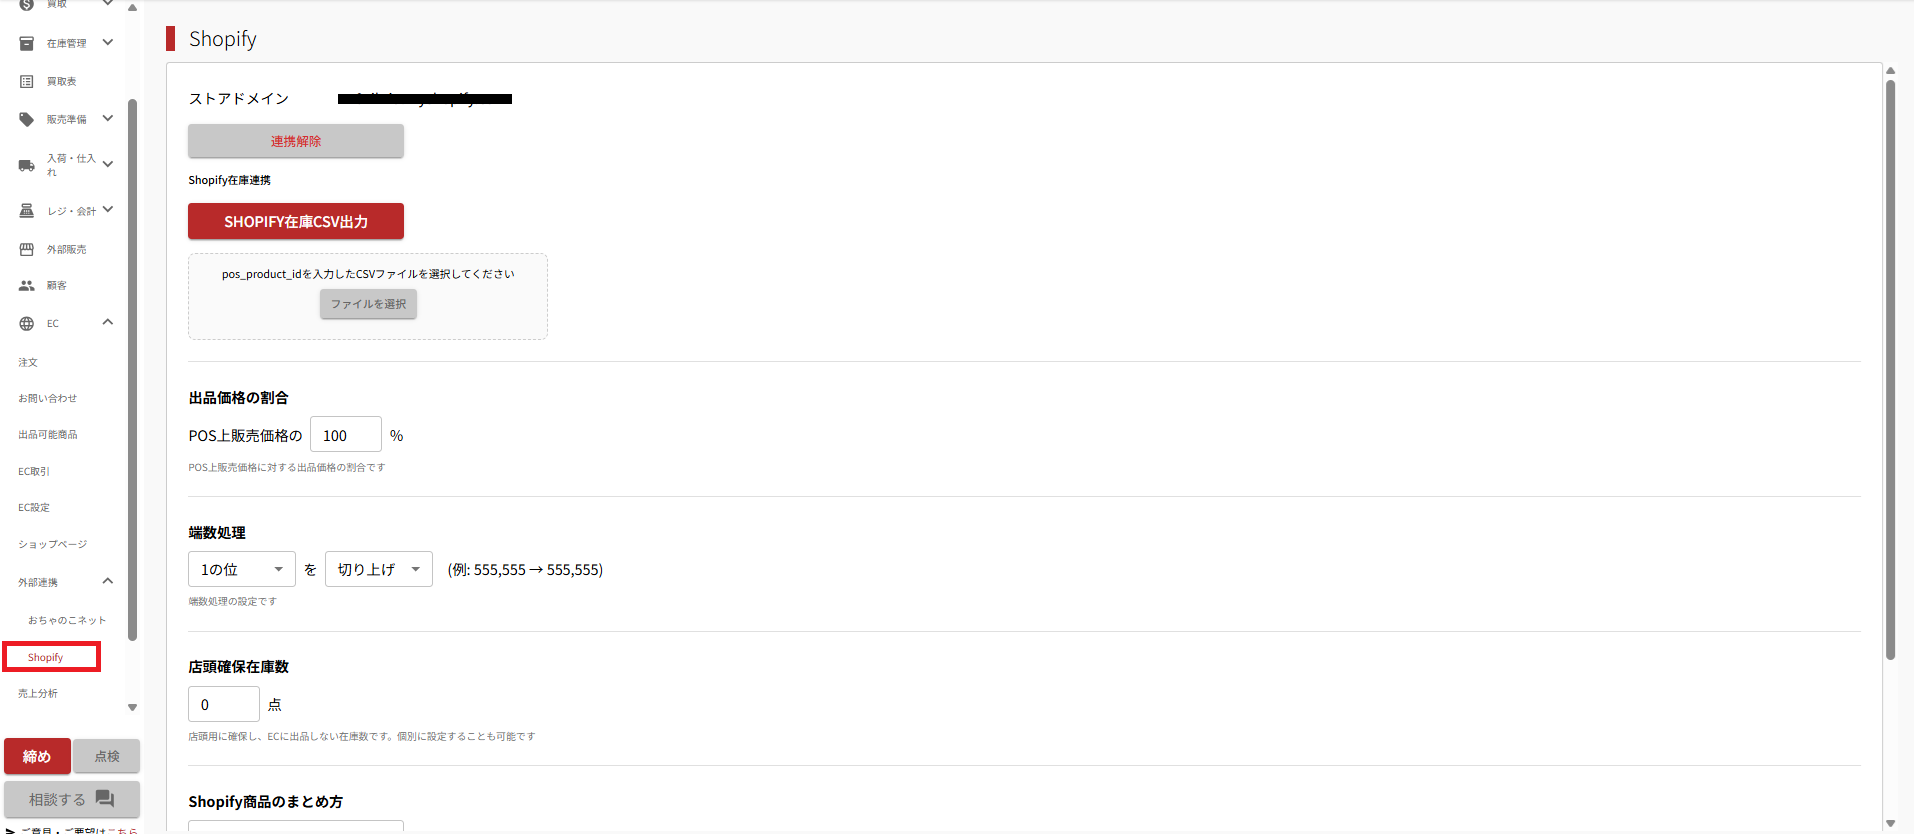Click the 連携解除 button
Screen dimensions: 1914x834
pos(296,141)
